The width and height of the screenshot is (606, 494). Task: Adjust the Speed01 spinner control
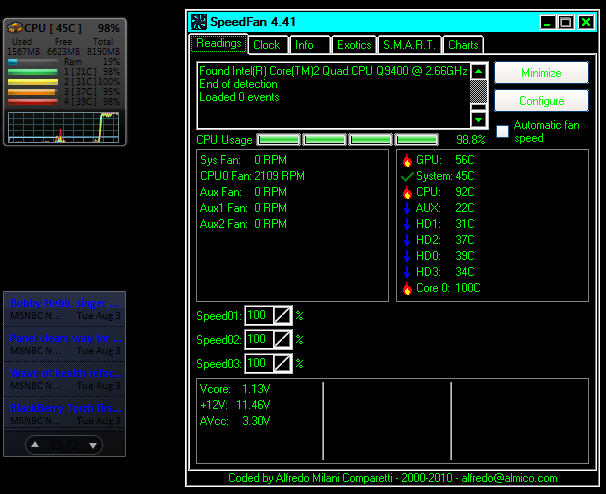pos(282,316)
